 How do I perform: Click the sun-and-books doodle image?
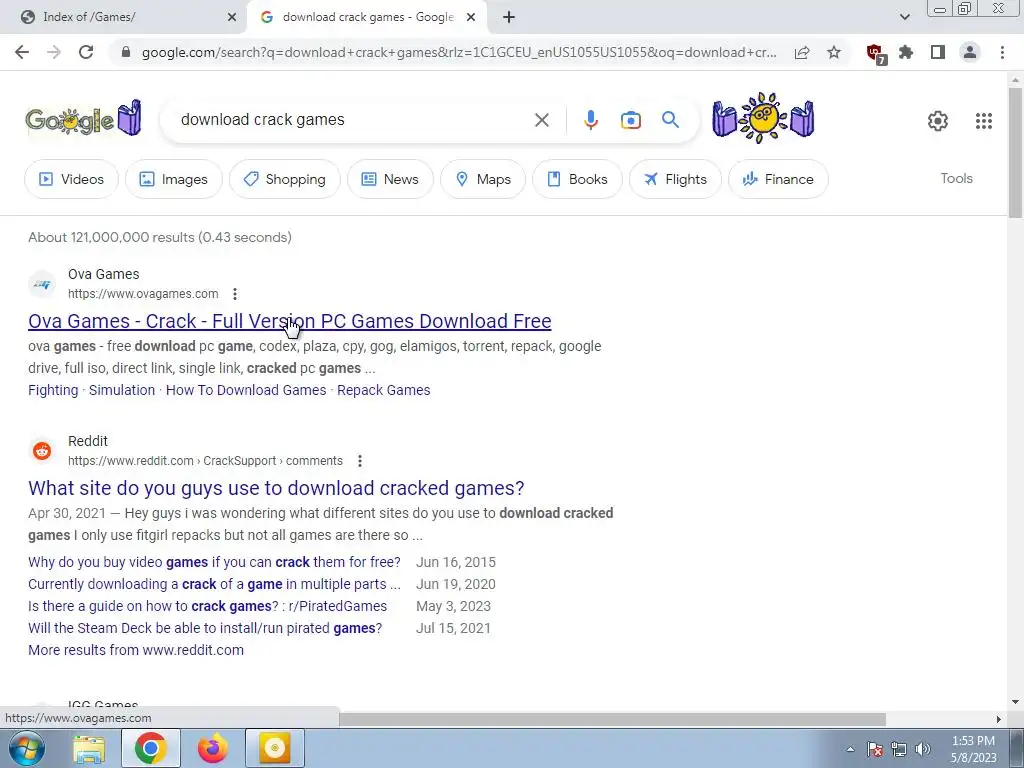(x=763, y=118)
